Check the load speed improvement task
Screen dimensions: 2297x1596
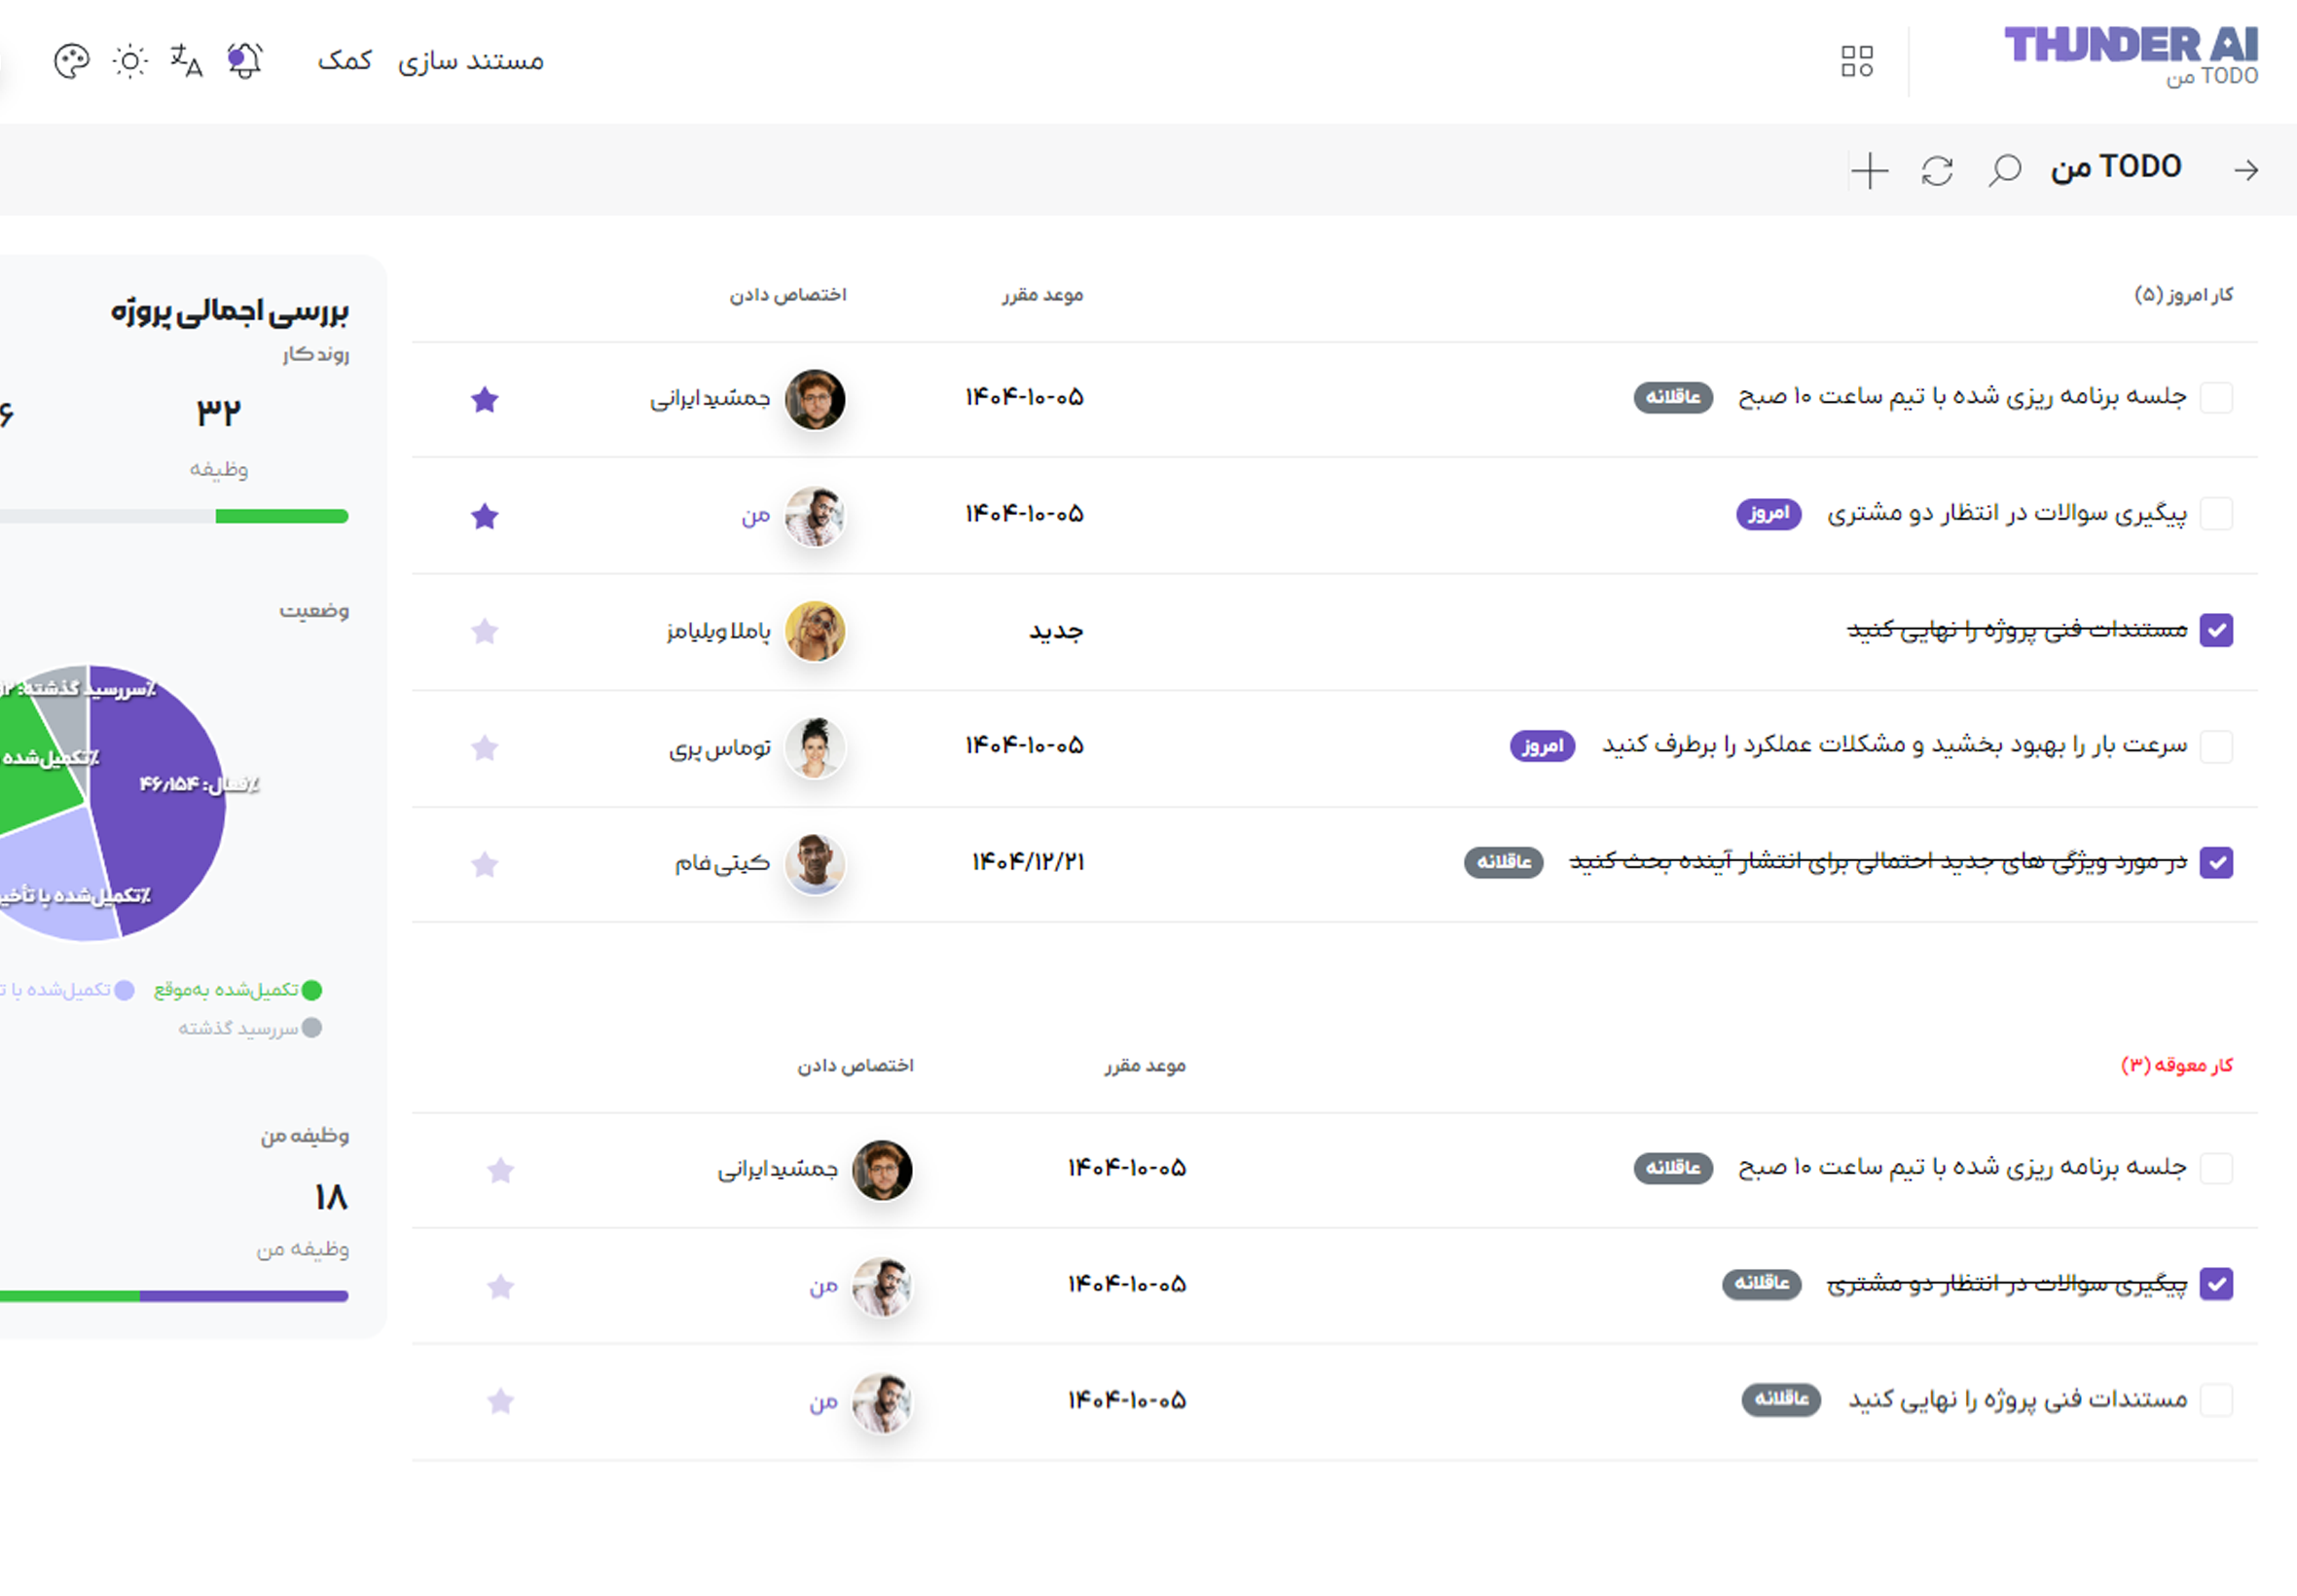(2216, 746)
